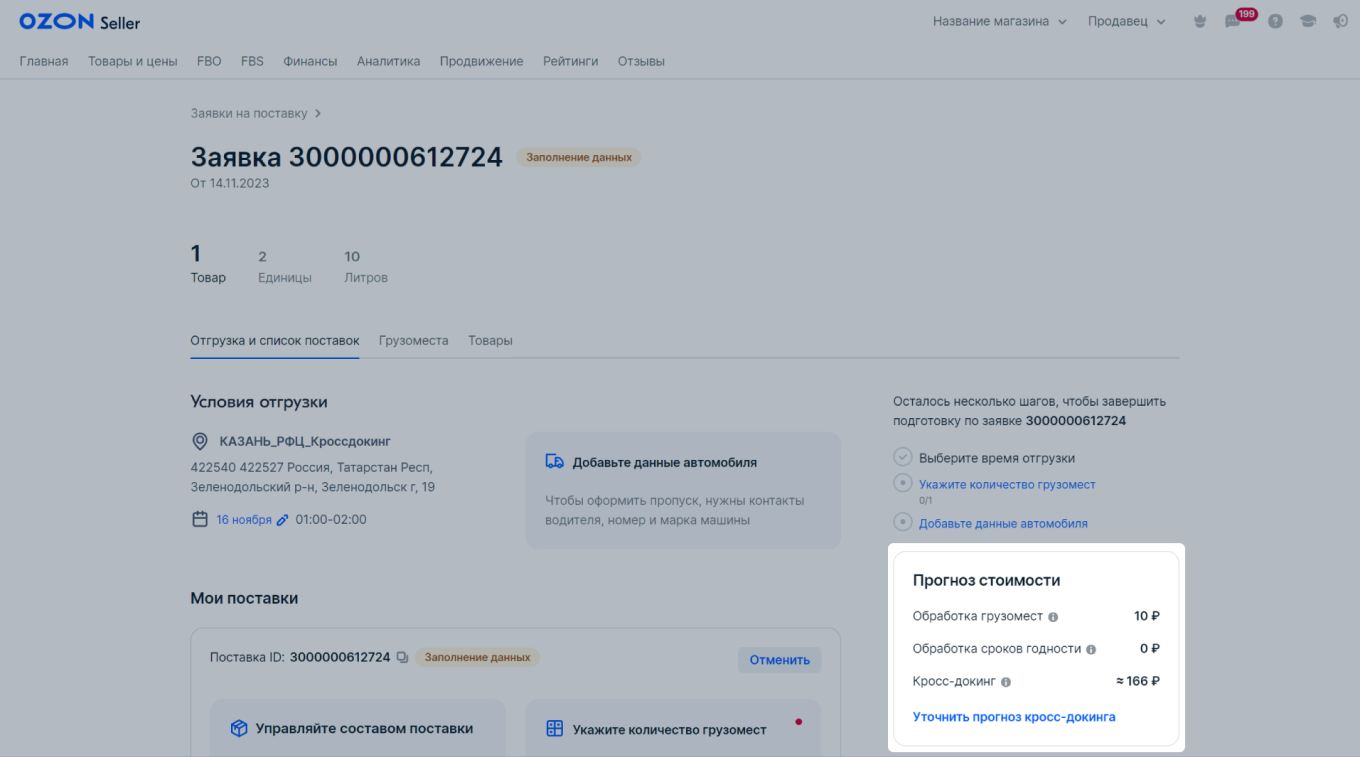Image resolution: width=1360 pixels, height=757 pixels.
Task: Click step circle next to Добавьте данные автомобиля
Action: click(903, 522)
